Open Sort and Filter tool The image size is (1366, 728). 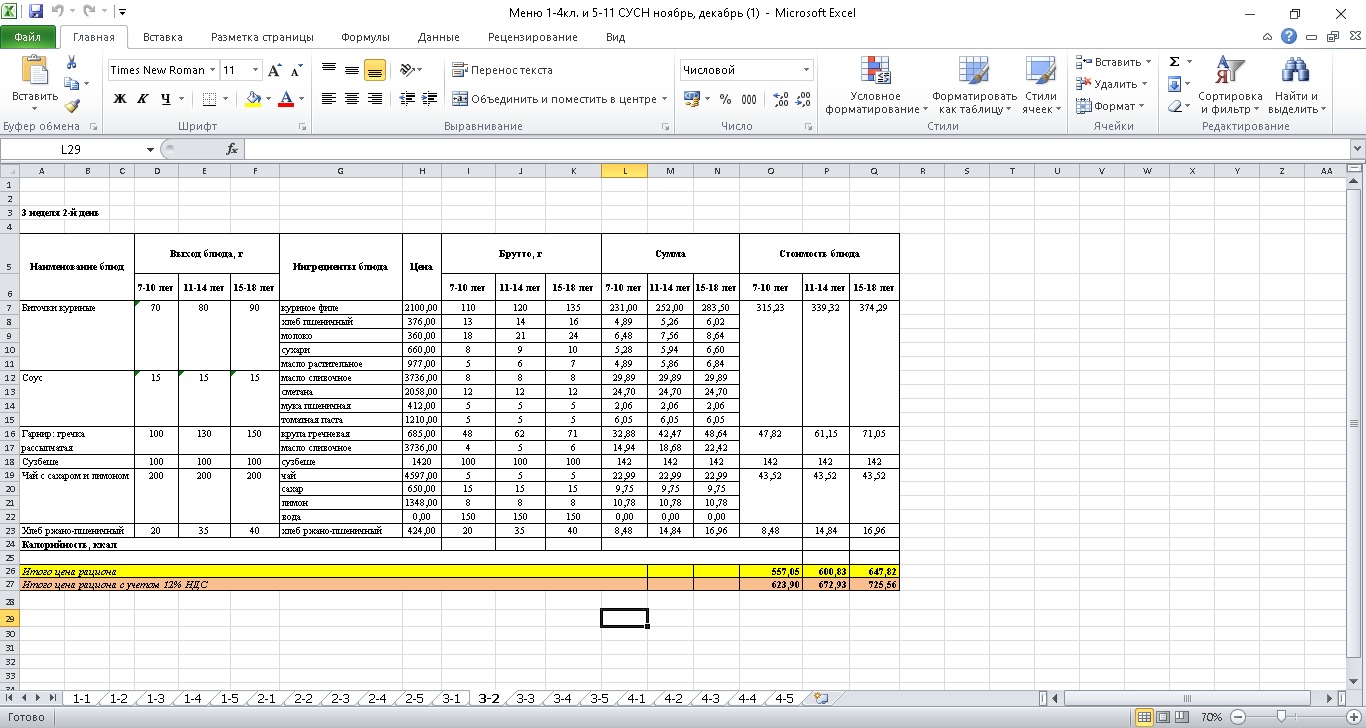[1230, 86]
